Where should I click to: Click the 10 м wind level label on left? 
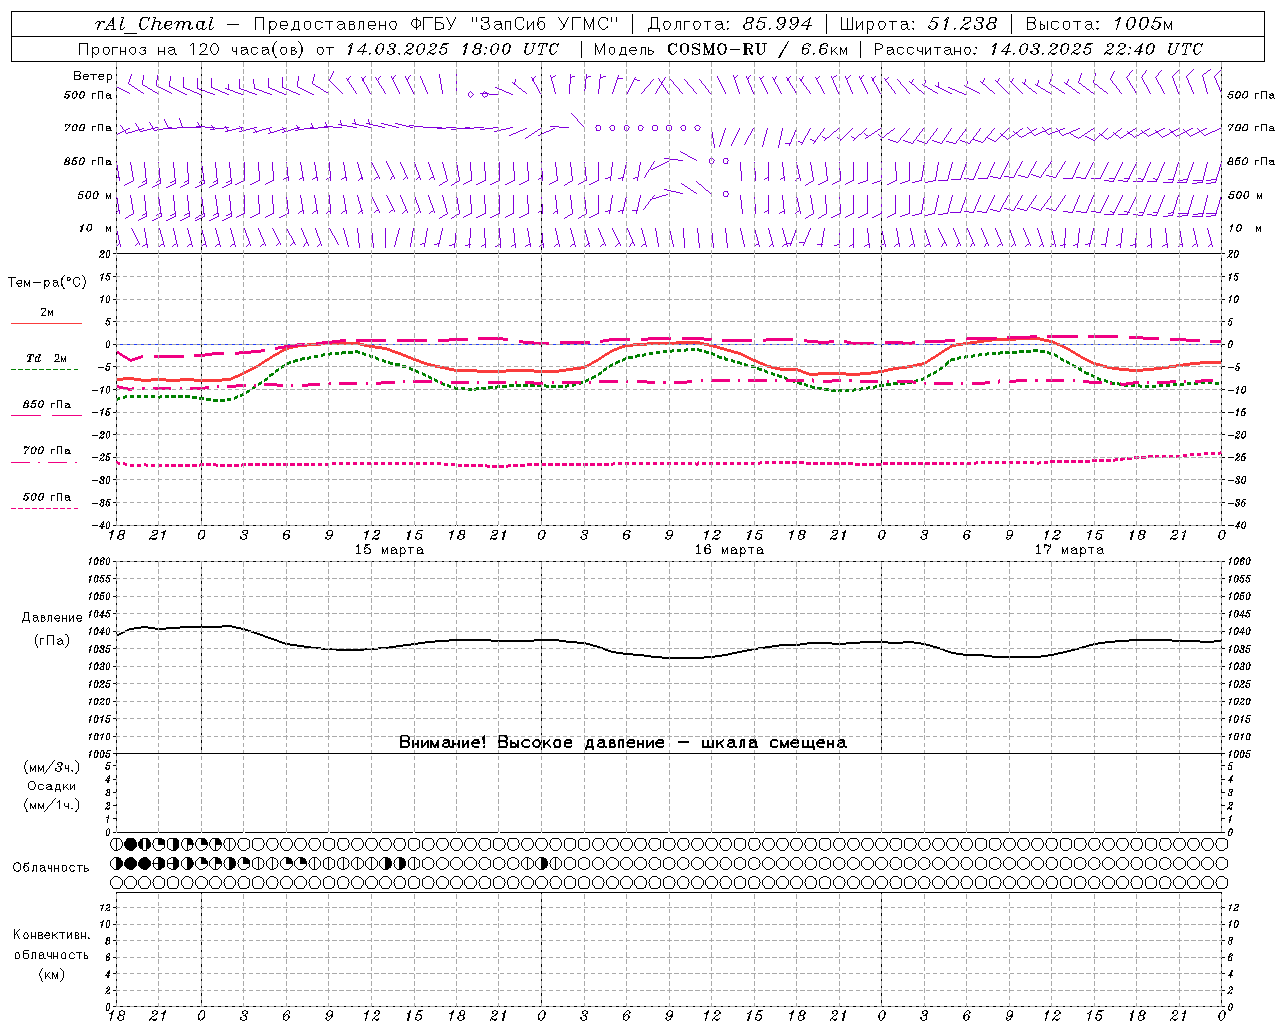pos(96,228)
